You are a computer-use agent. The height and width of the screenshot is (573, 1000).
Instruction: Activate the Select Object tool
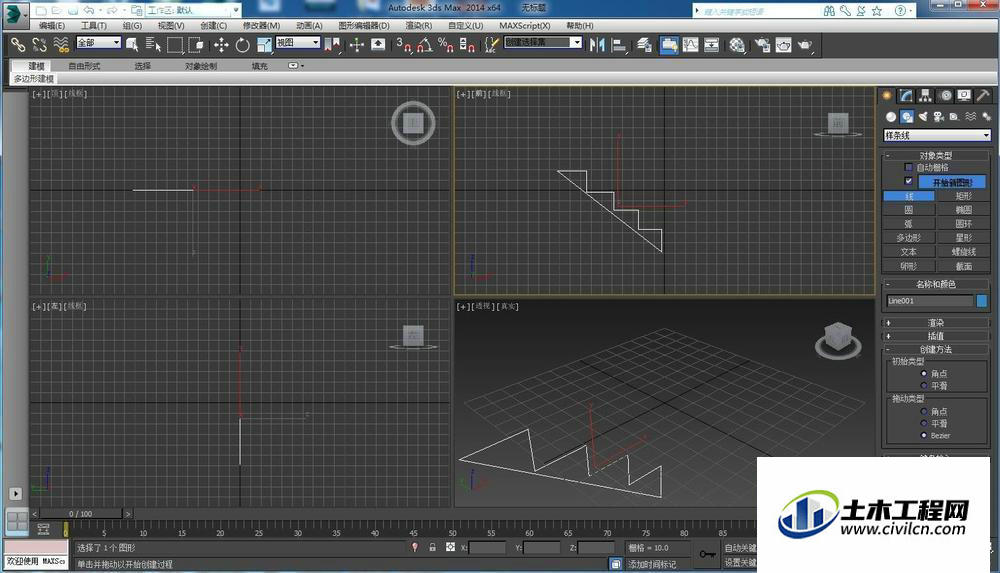coord(132,45)
